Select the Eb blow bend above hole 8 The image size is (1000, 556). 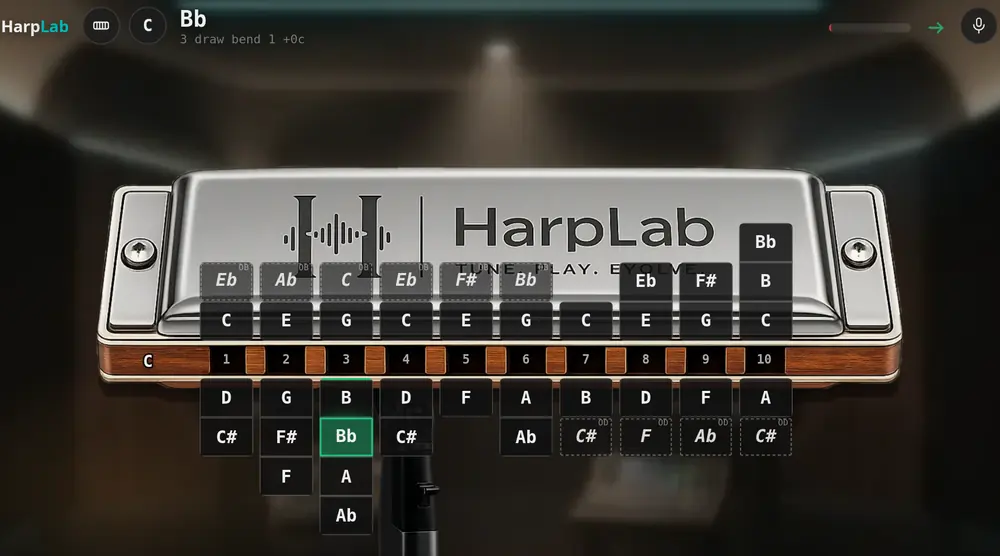point(645,281)
